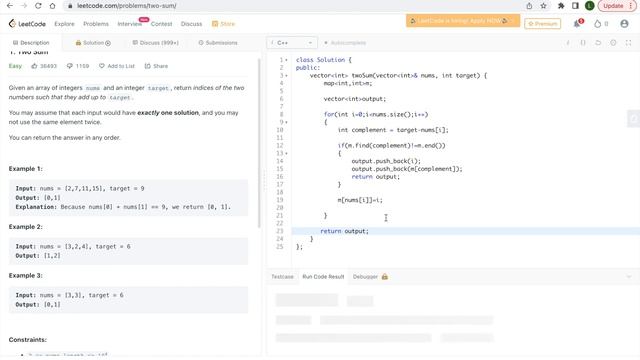640x360 pixels.
Task: Go to the browser home page icon
Action: click(52, 6)
